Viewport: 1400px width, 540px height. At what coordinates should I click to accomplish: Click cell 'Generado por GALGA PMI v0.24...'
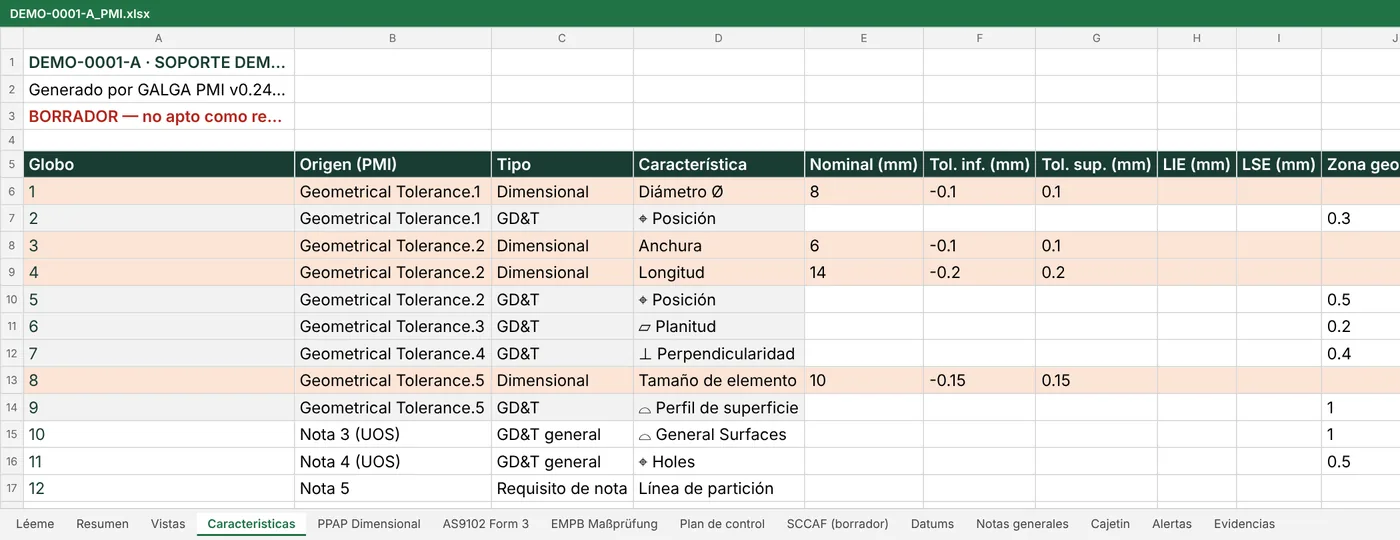pyautogui.click(x=159, y=89)
